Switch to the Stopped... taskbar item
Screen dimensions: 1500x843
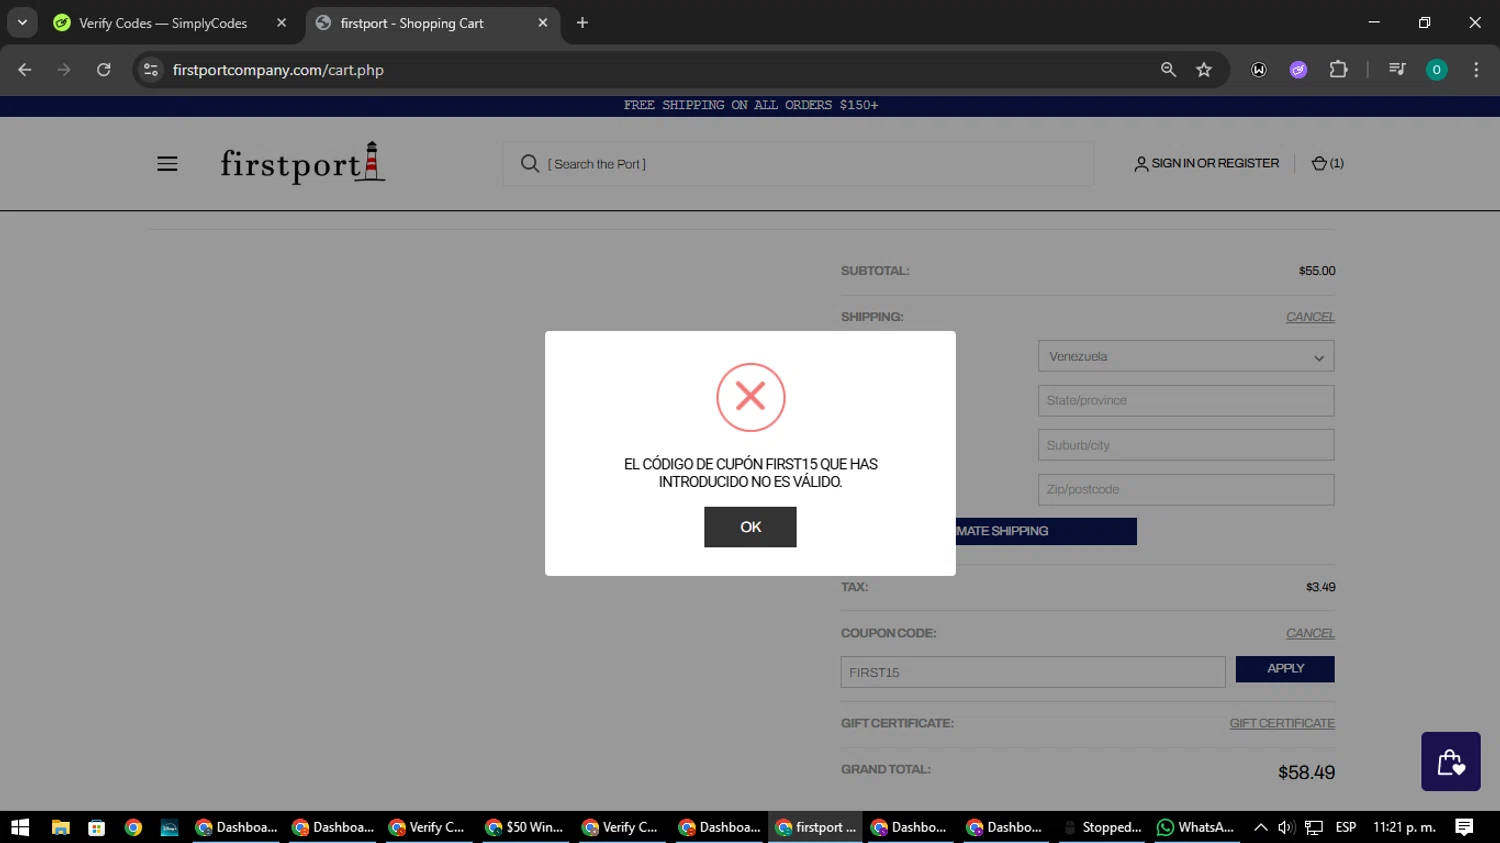(x=1103, y=827)
